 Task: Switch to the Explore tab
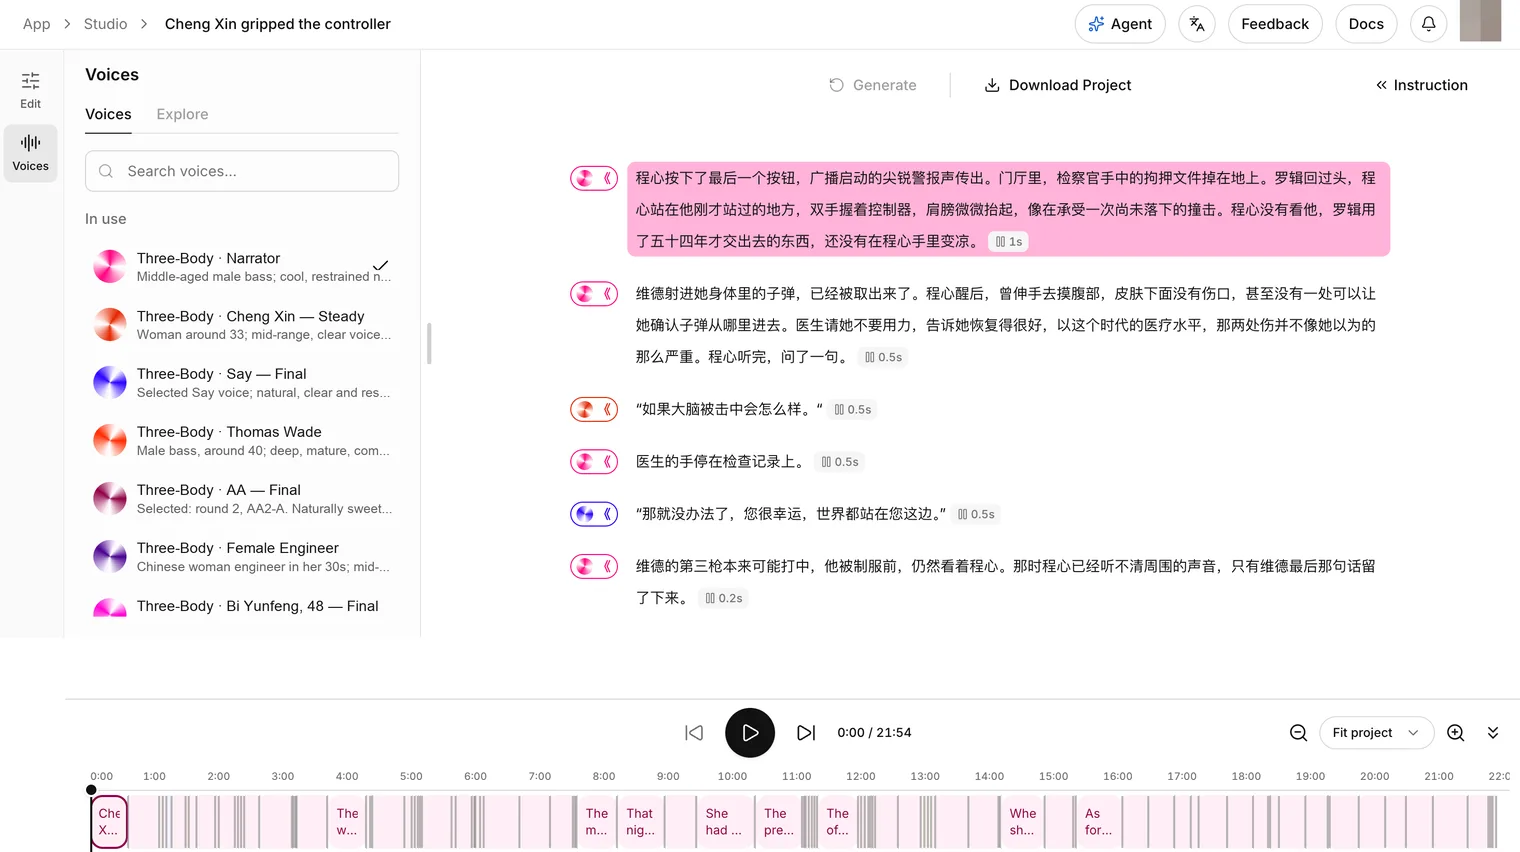coord(182,114)
